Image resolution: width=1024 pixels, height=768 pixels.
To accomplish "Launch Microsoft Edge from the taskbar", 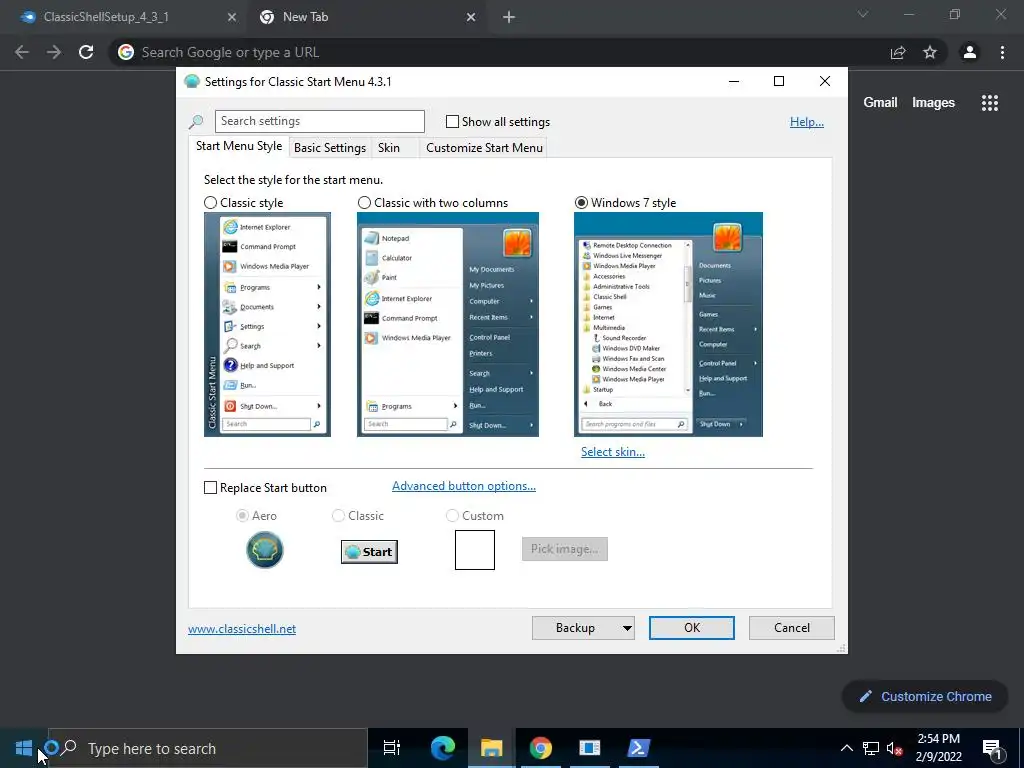I will tap(442, 748).
